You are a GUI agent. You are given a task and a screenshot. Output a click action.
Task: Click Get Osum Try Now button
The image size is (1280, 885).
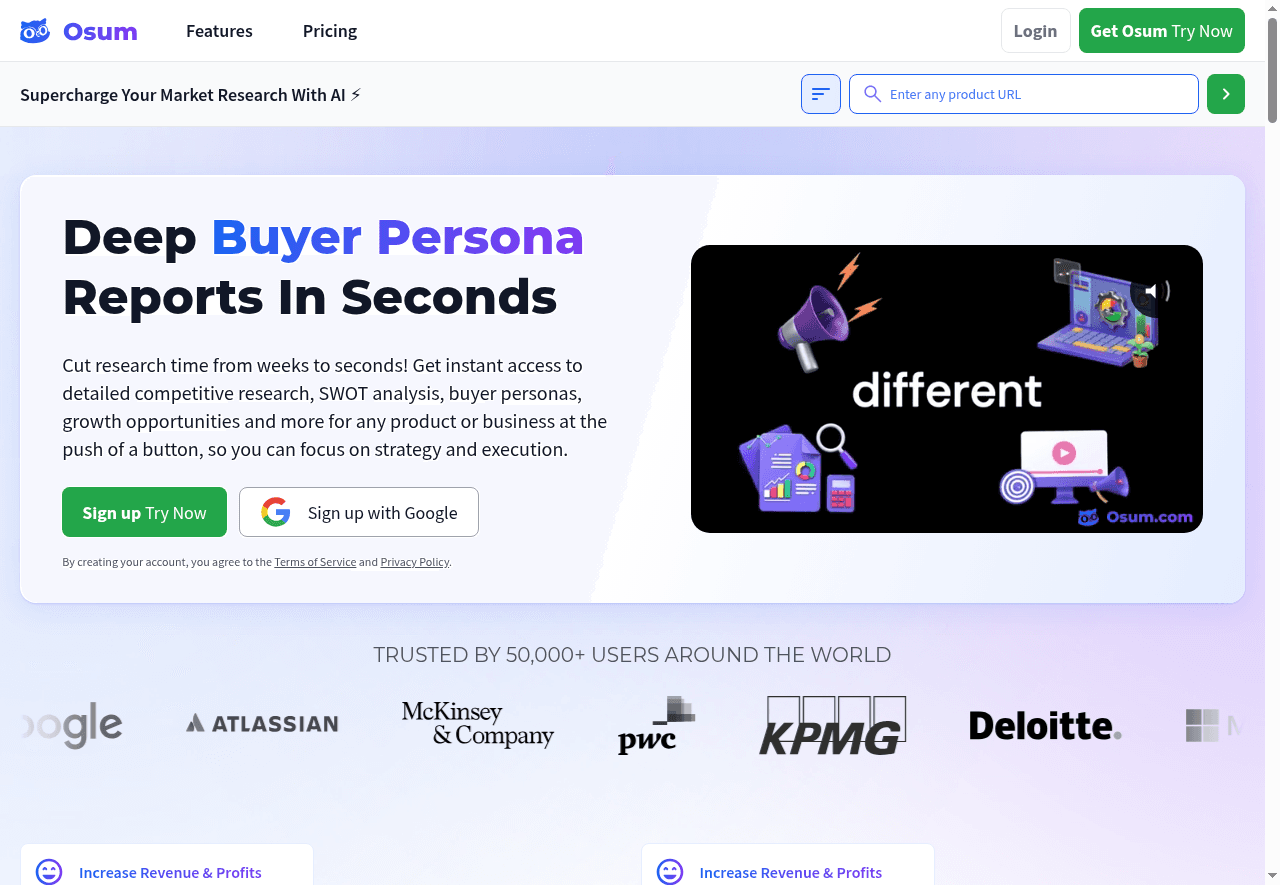click(1162, 31)
